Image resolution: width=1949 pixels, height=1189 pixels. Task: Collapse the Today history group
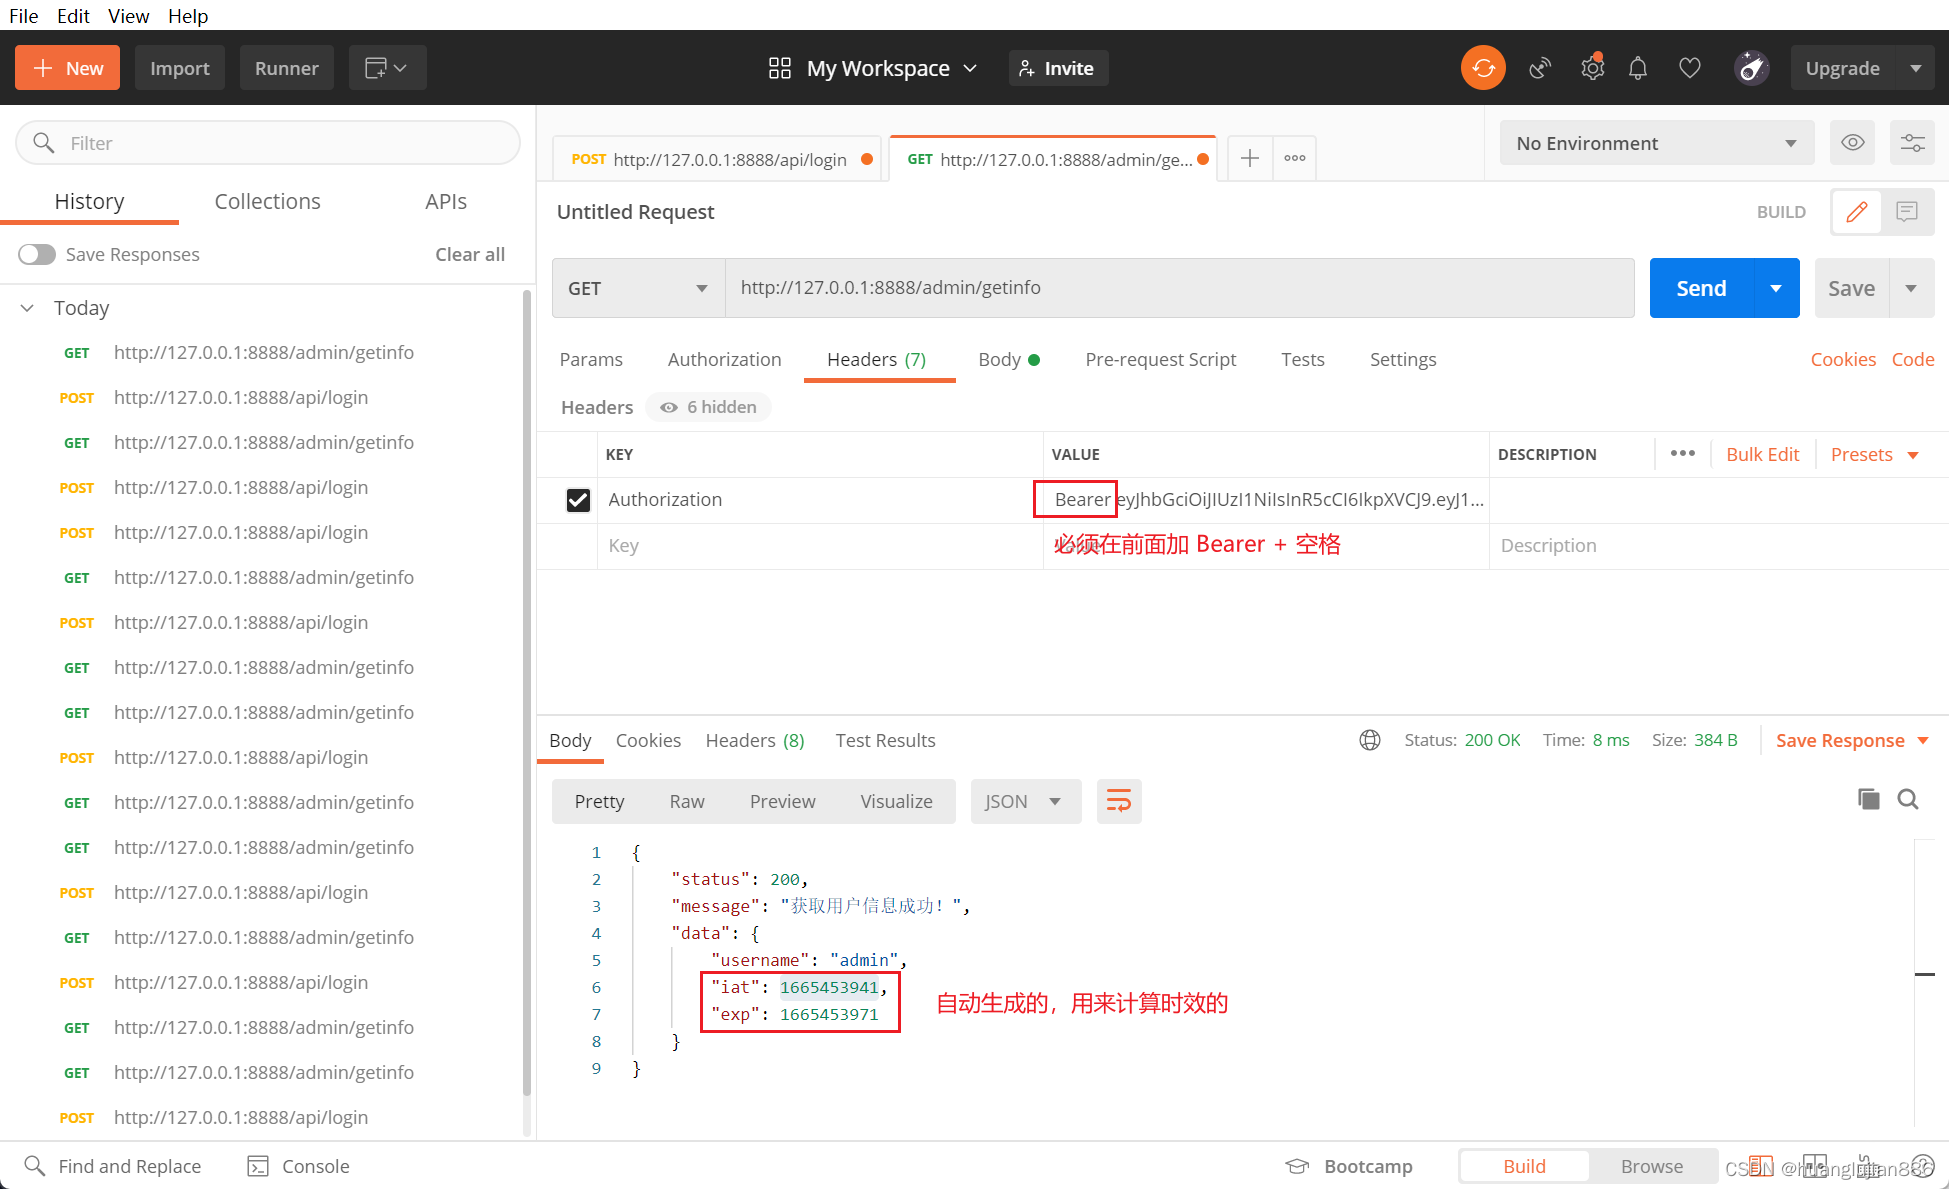click(x=27, y=308)
